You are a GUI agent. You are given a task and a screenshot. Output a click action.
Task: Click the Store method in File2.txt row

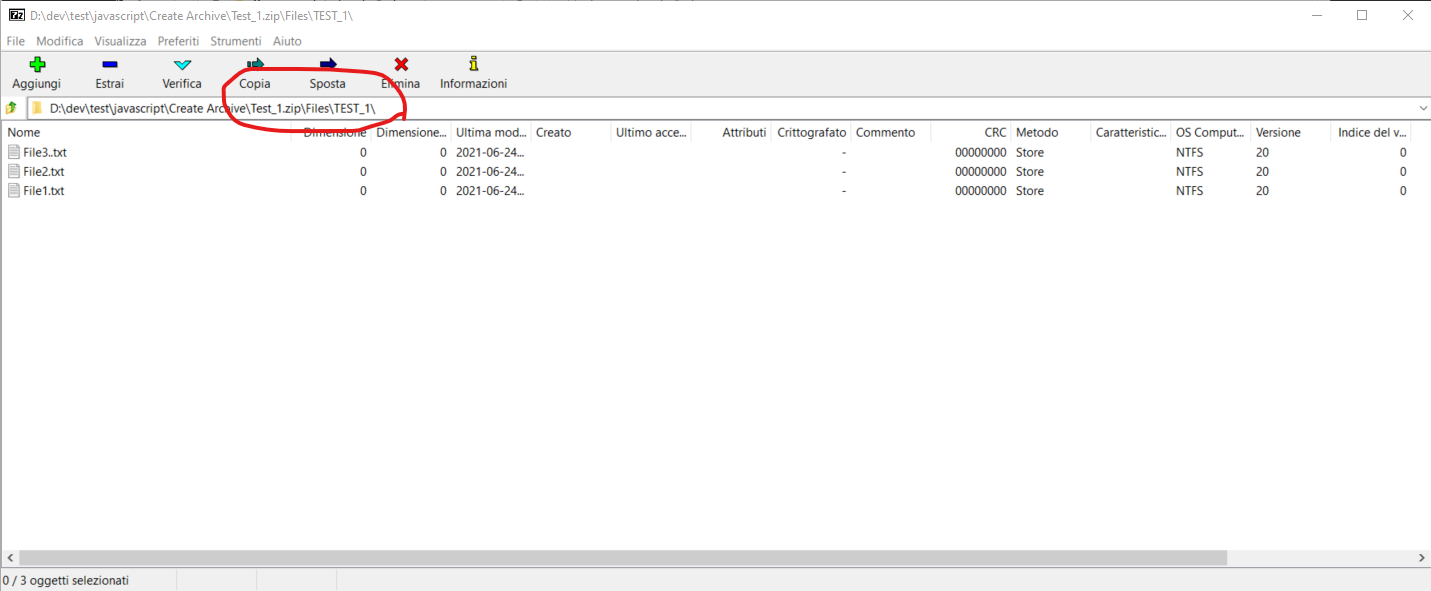[x=1030, y=171]
